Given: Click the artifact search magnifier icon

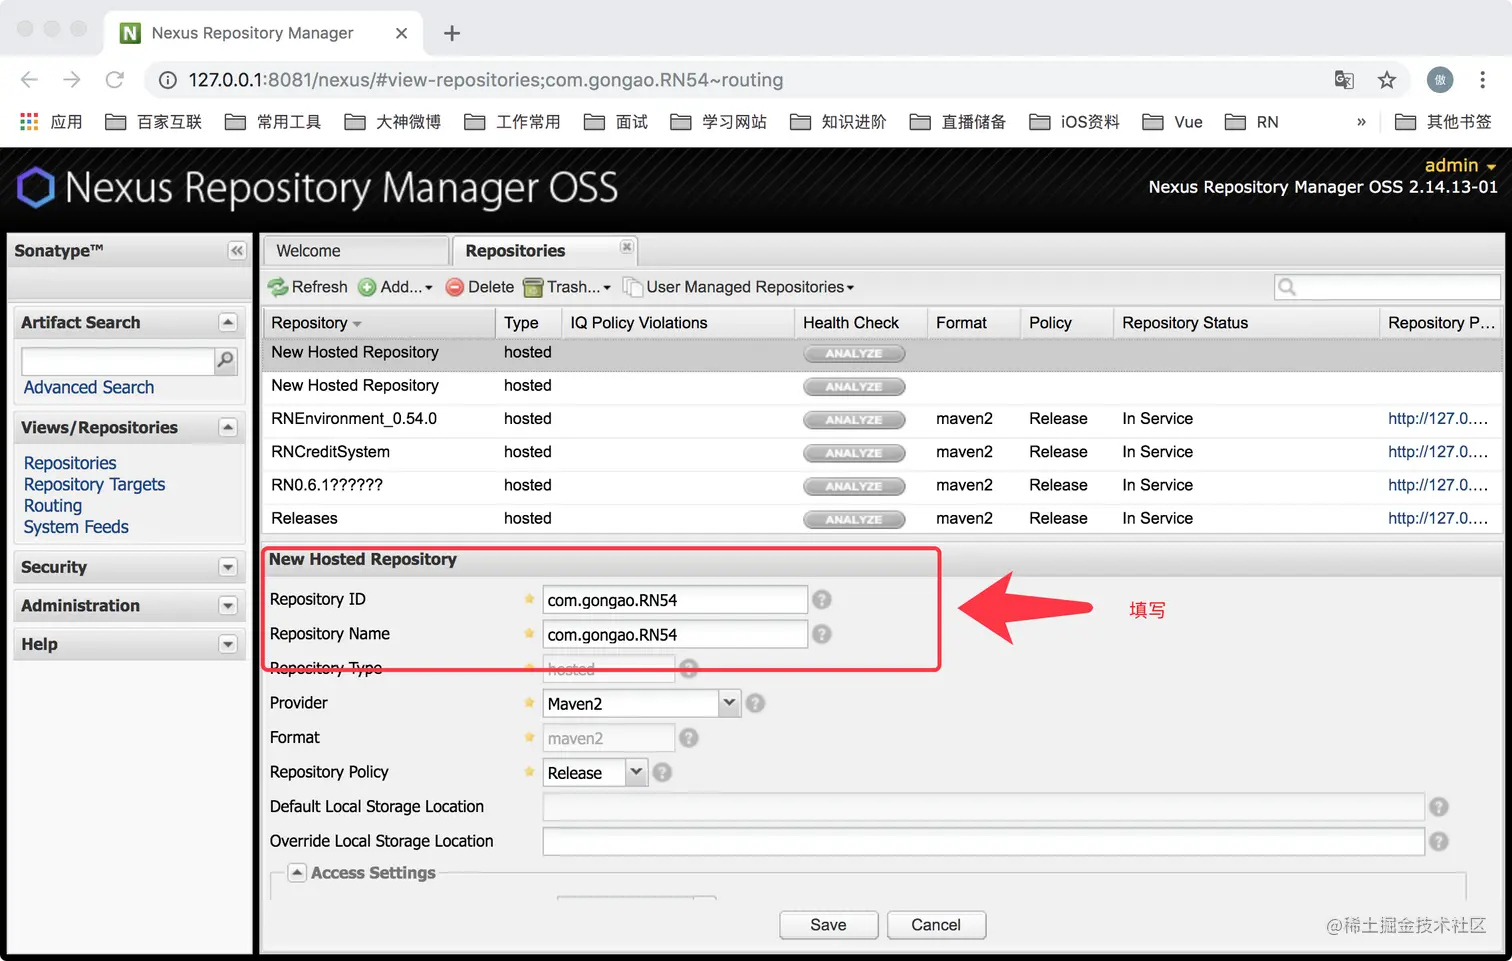Looking at the screenshot, I should tap(226, 360).
